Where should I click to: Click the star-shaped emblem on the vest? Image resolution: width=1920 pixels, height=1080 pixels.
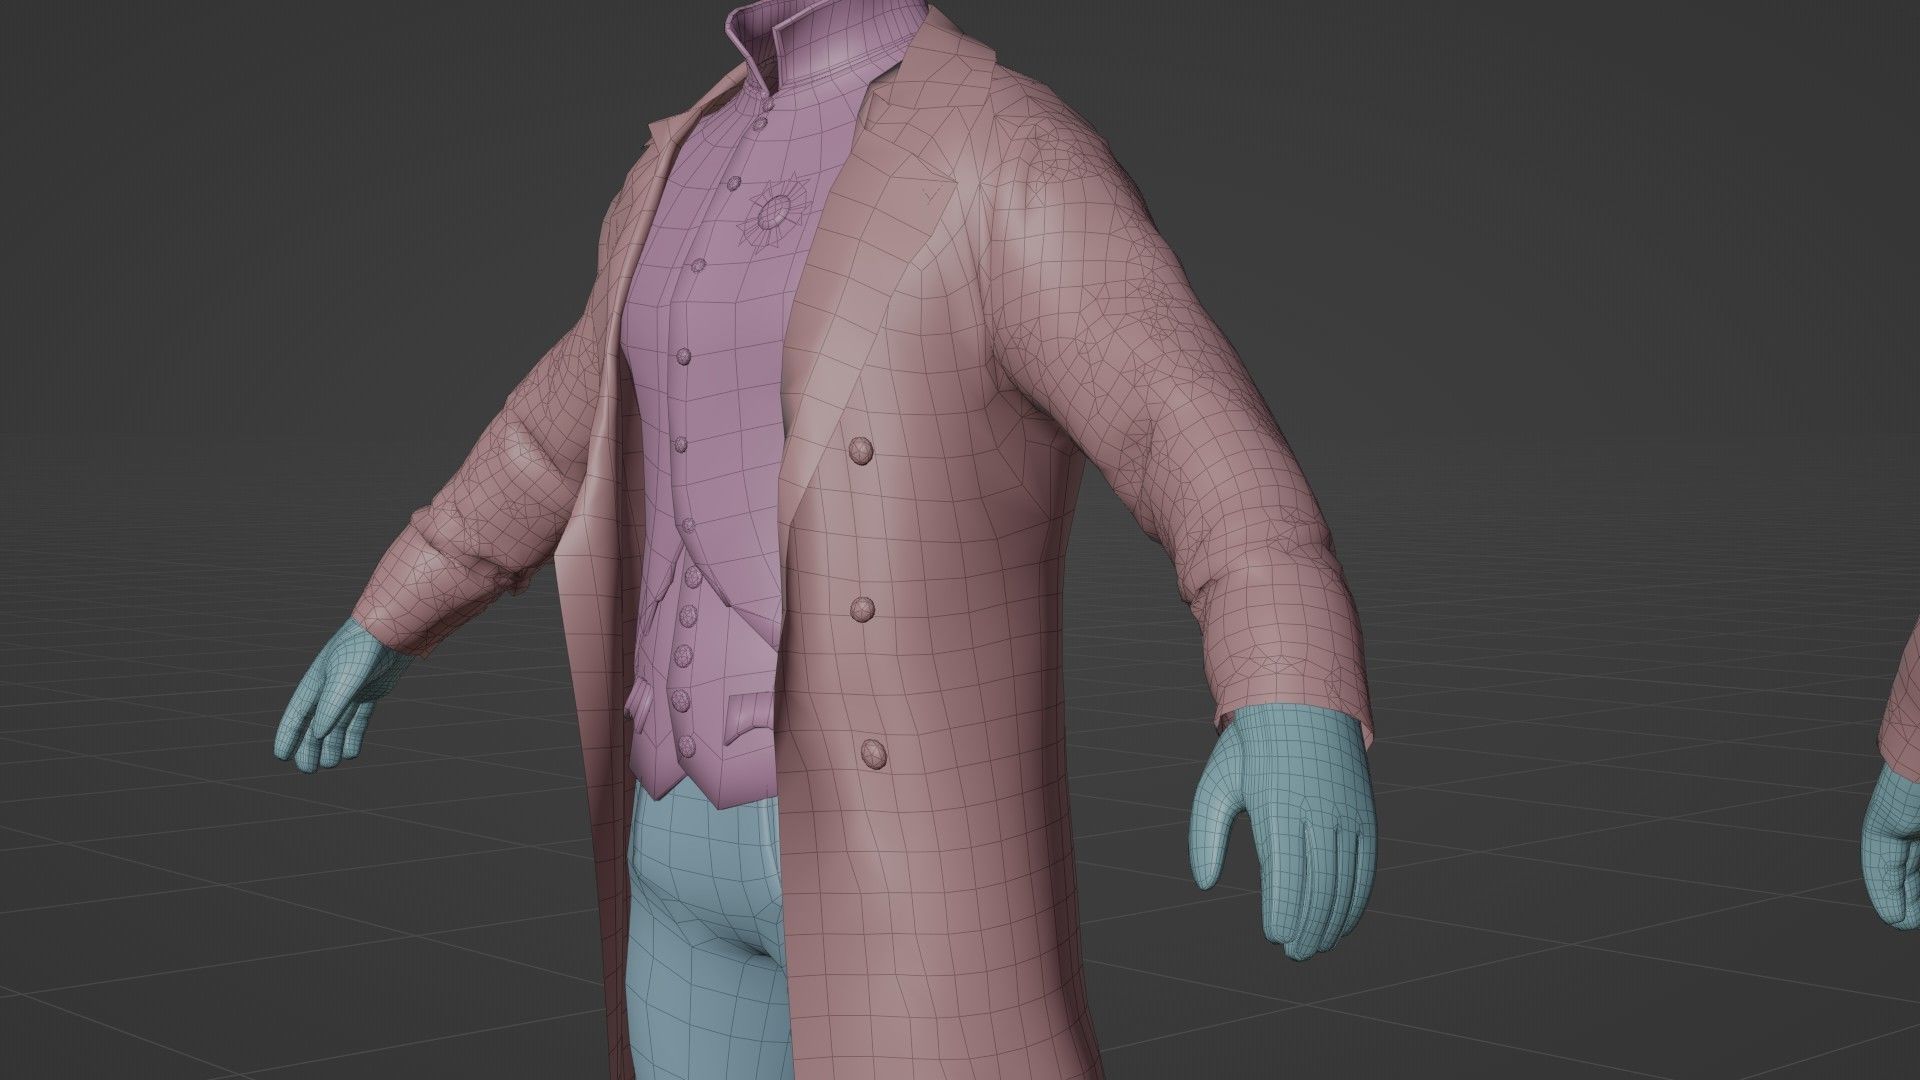click(x=773, y=212)
